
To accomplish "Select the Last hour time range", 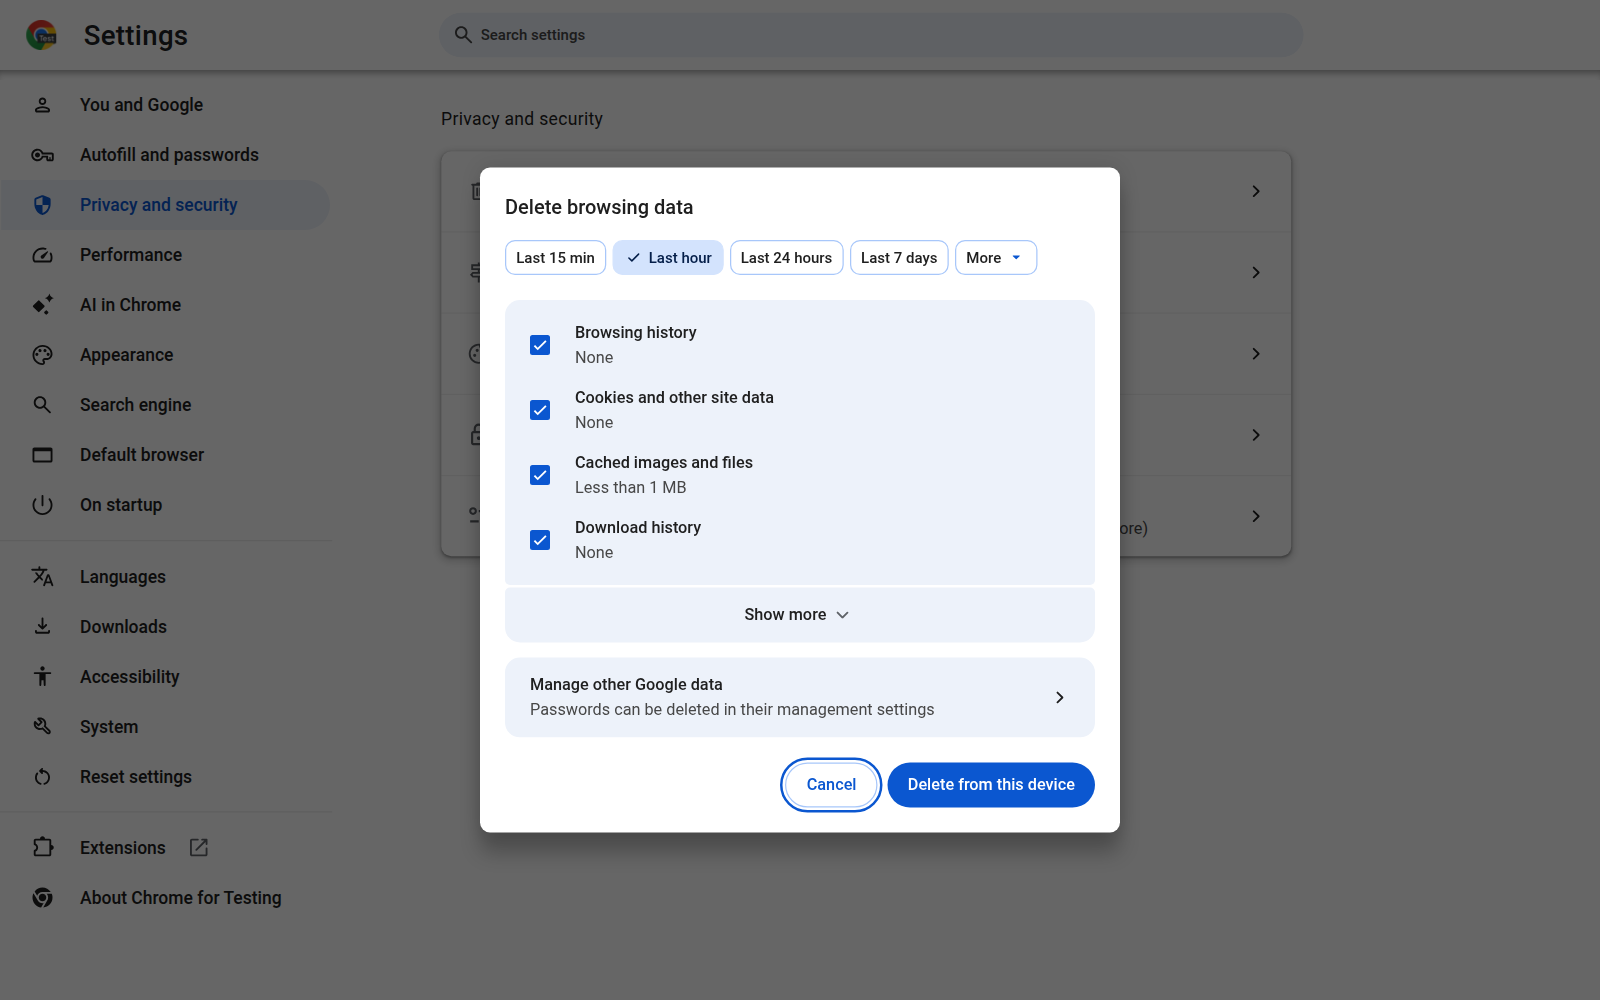I will point(668,258).
